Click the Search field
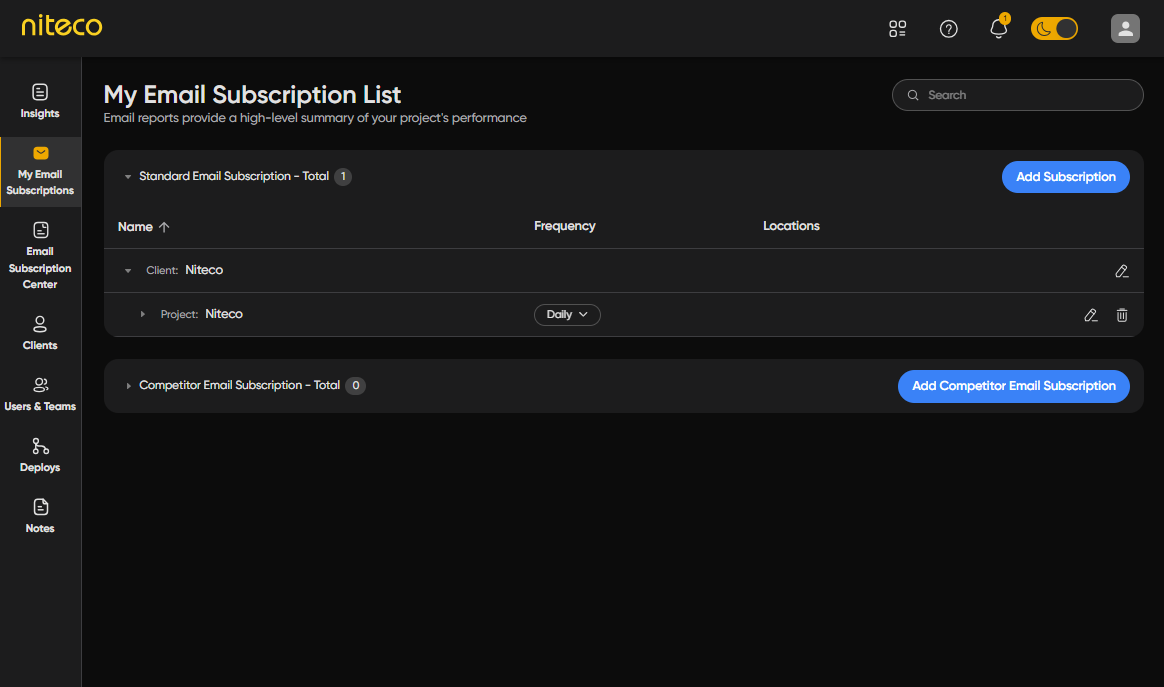The height and width of the screenshot is (687, 1164). tap(1017, 95)
